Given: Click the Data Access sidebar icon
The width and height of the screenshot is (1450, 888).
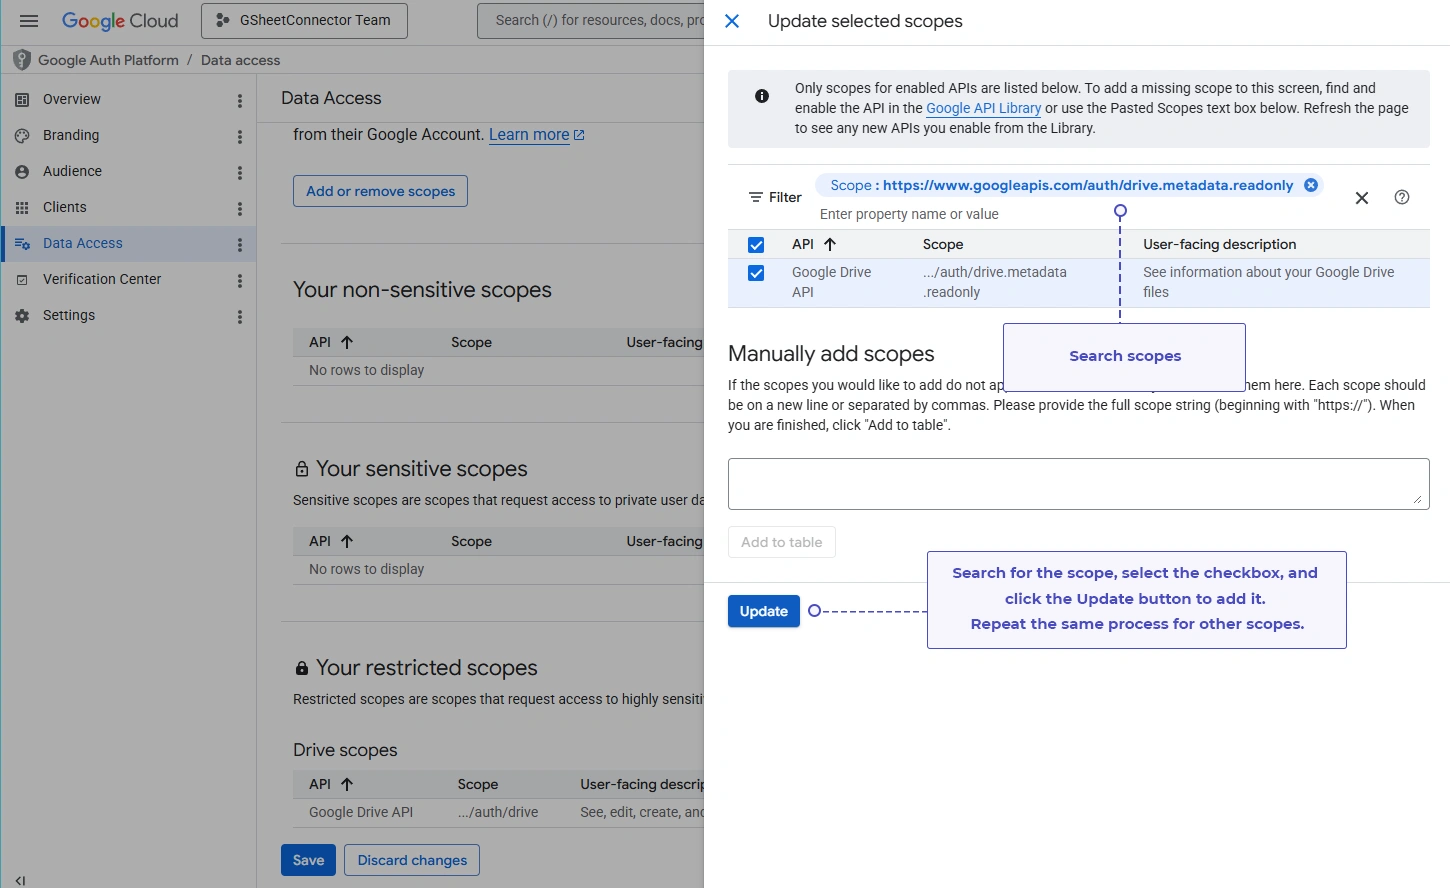Looking at the screenshot, I should coord(22,243).
